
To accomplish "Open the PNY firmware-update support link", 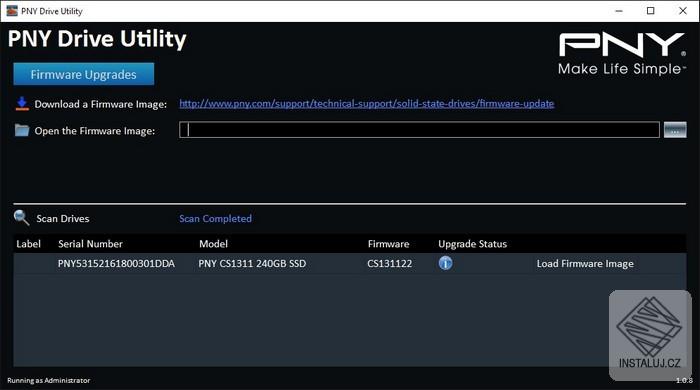I will pyautogui.click(x=367, y=104).
